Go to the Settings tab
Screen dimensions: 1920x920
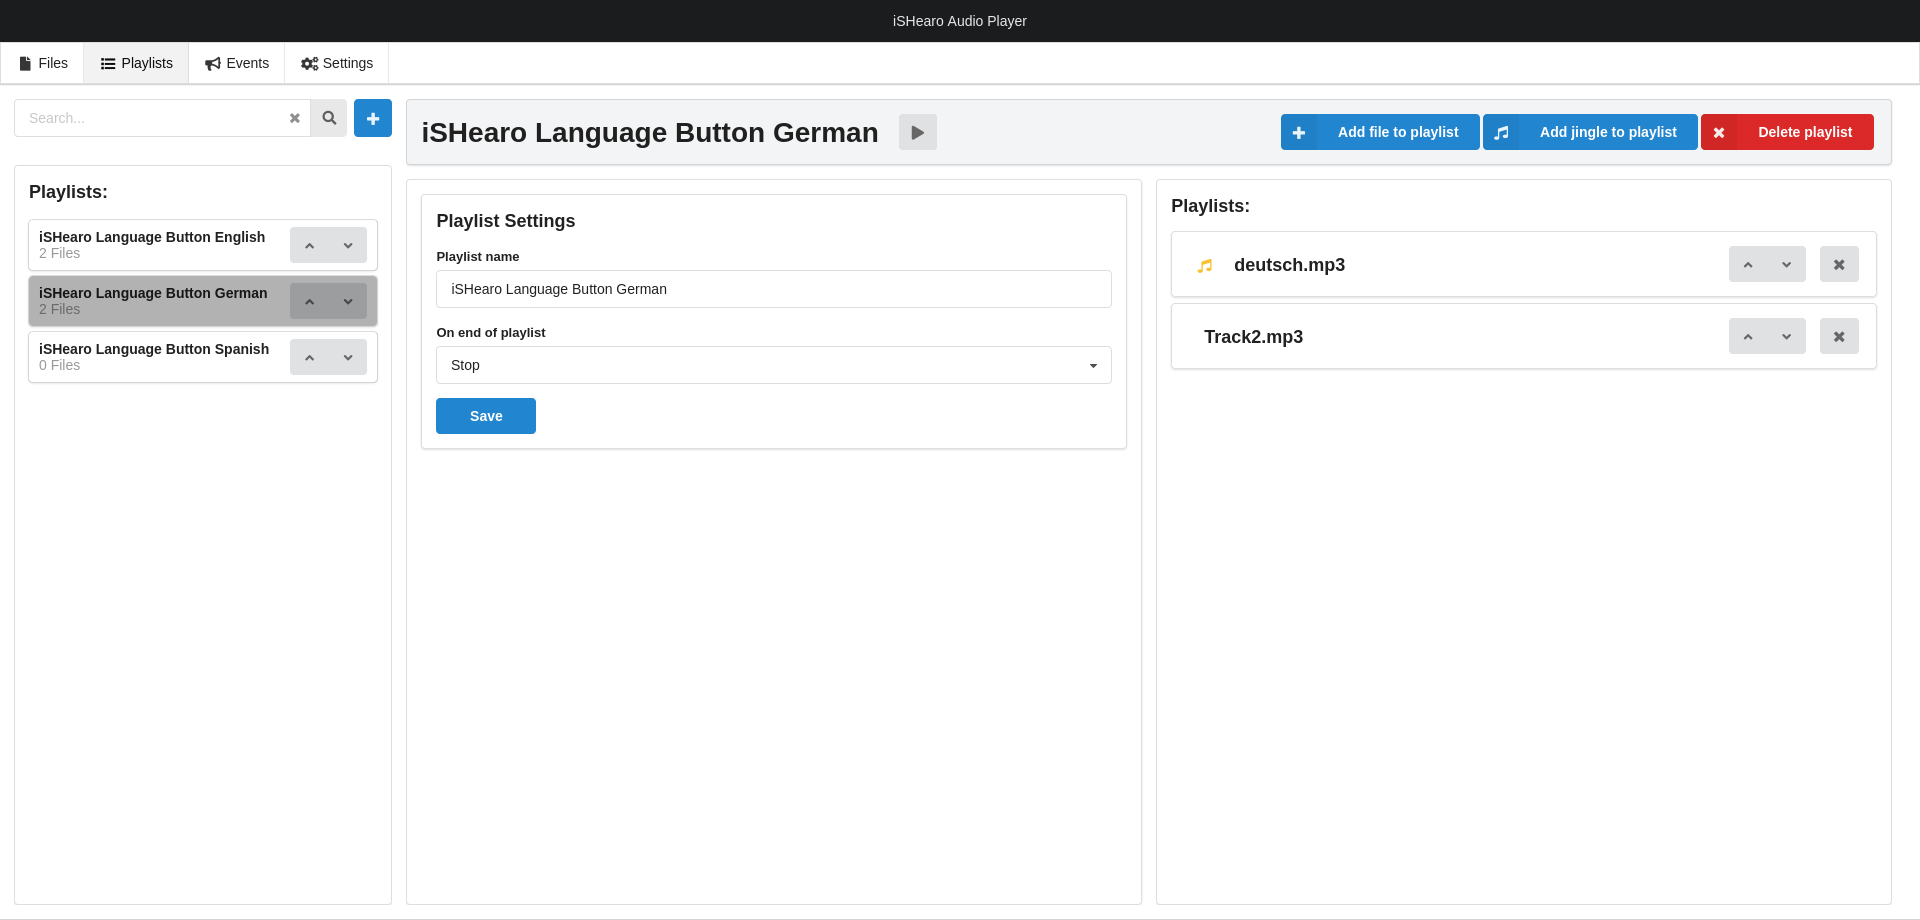point(337,63)
